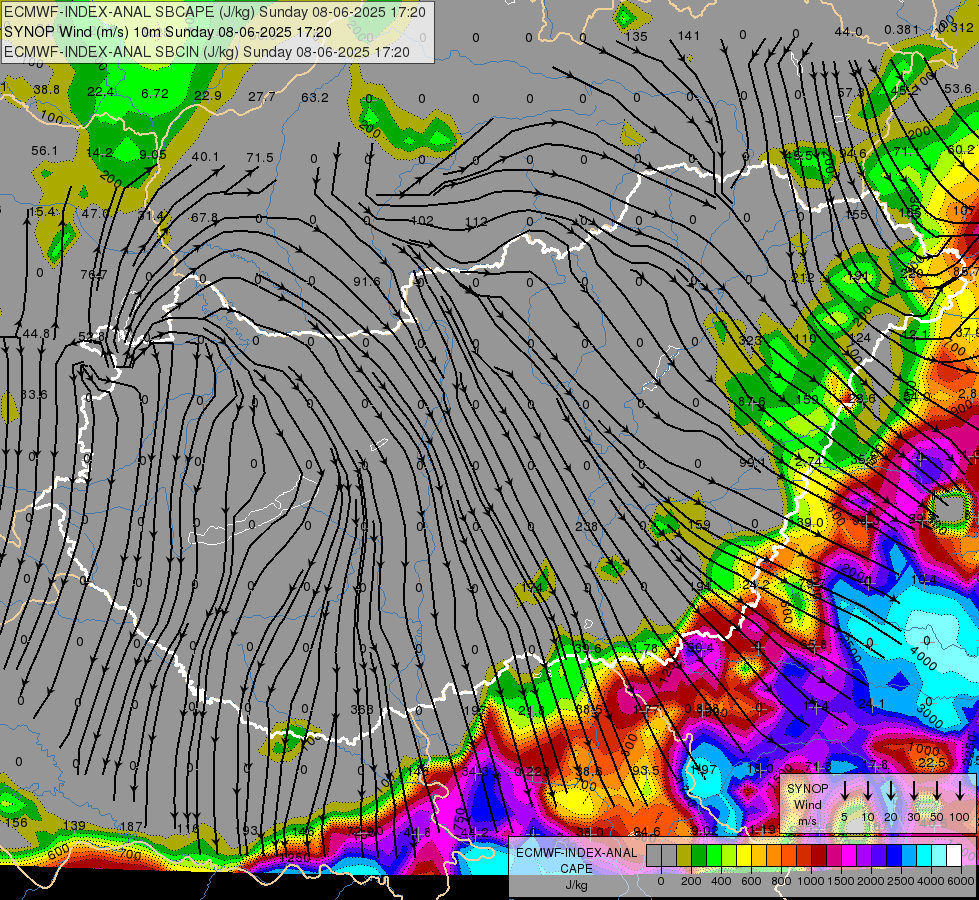Viewport: 979px width, 900px height.
Task: Click the 99.1 value on the map
Action: 752,463
